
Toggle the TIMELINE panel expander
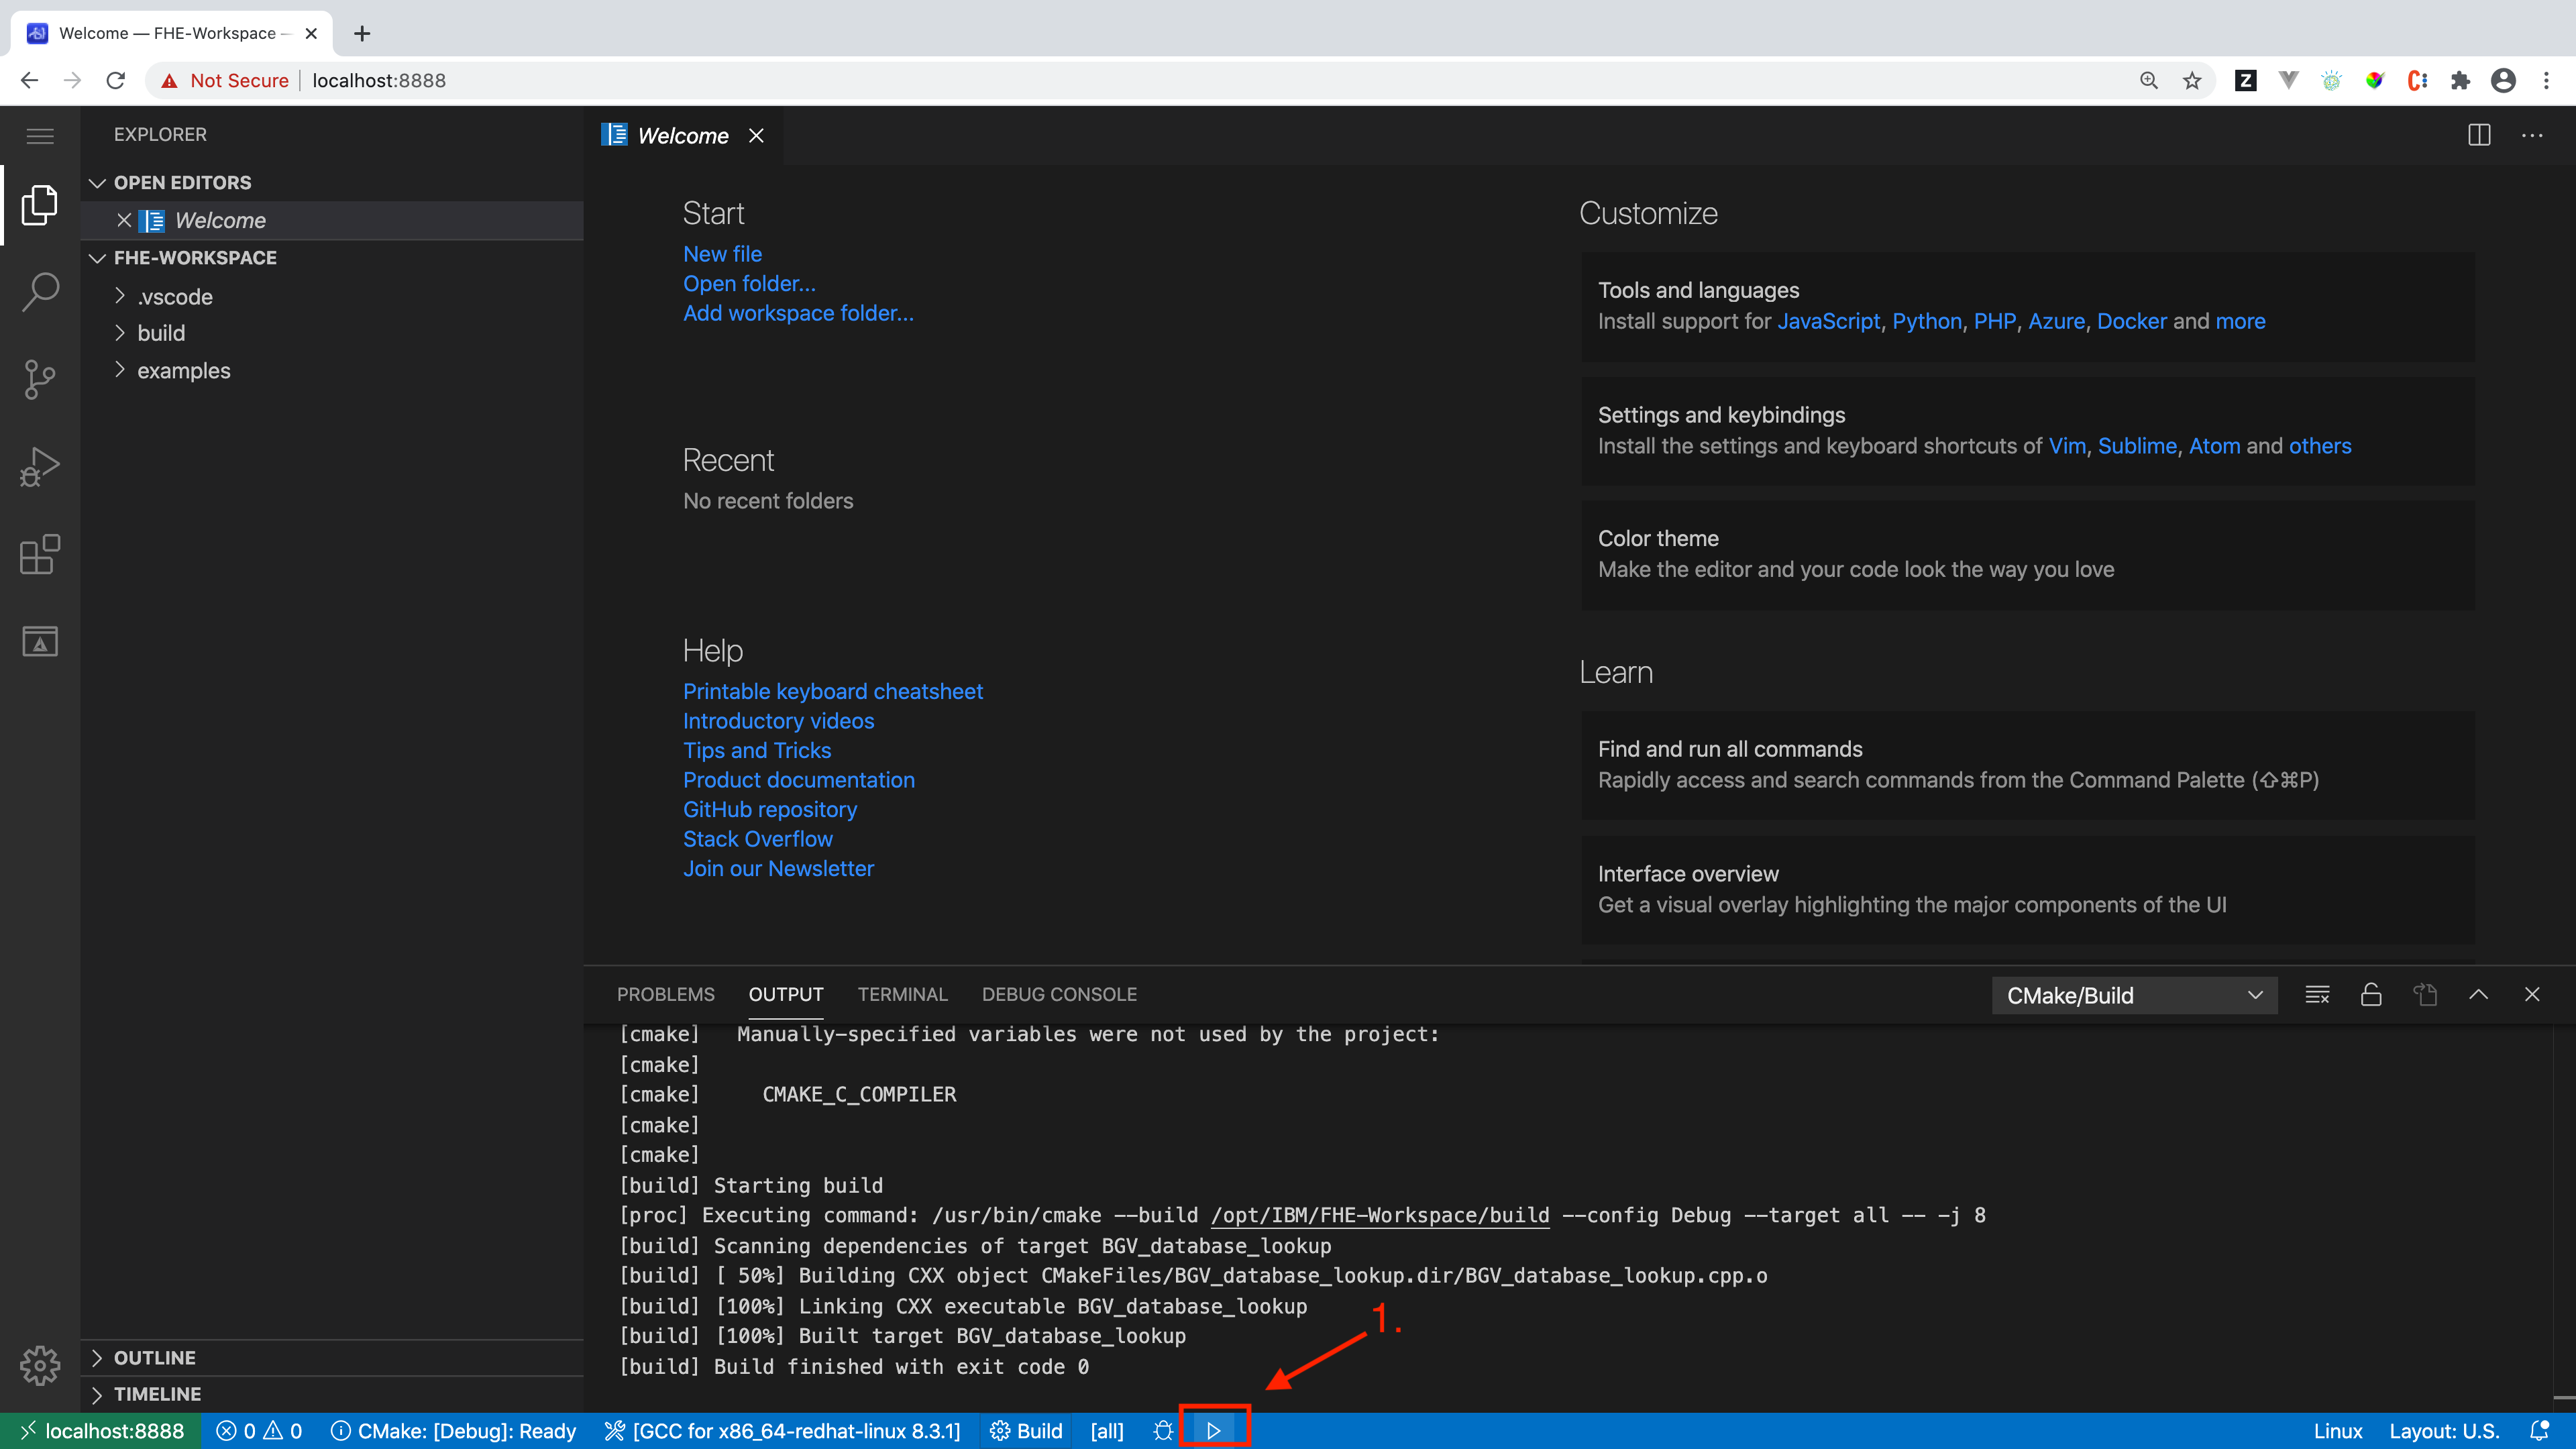click(101, 1394)
